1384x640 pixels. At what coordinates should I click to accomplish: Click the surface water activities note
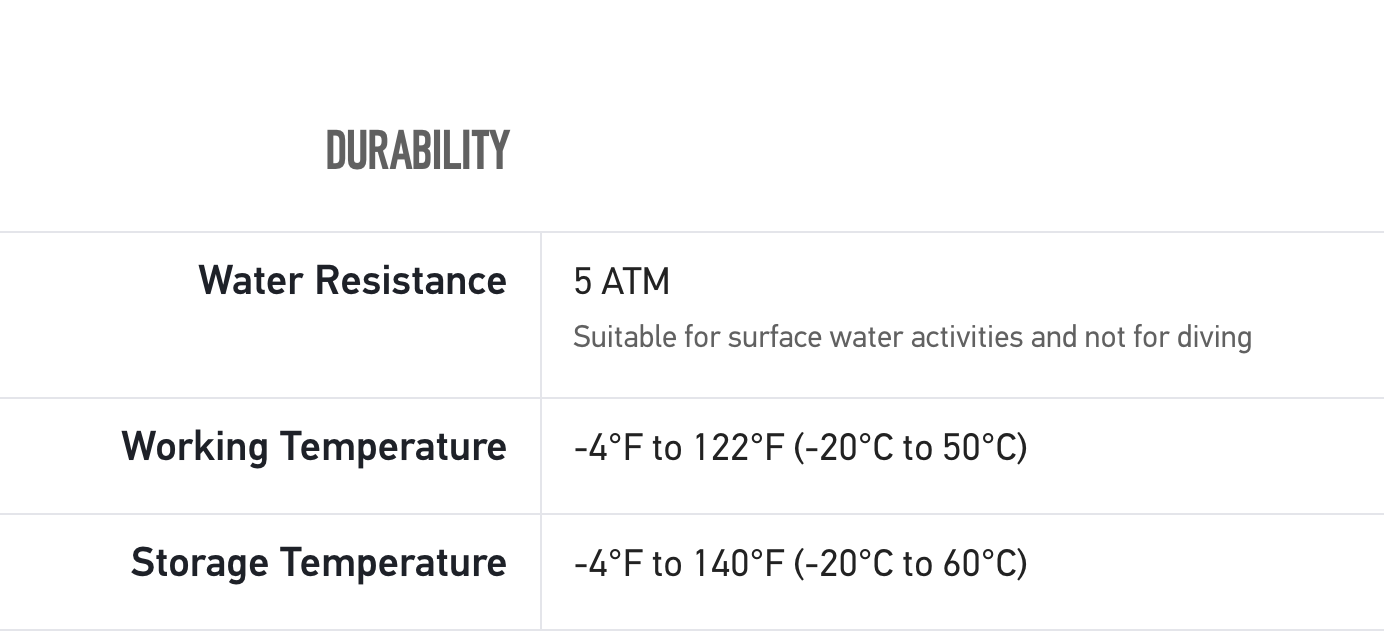tap(911, 337)
